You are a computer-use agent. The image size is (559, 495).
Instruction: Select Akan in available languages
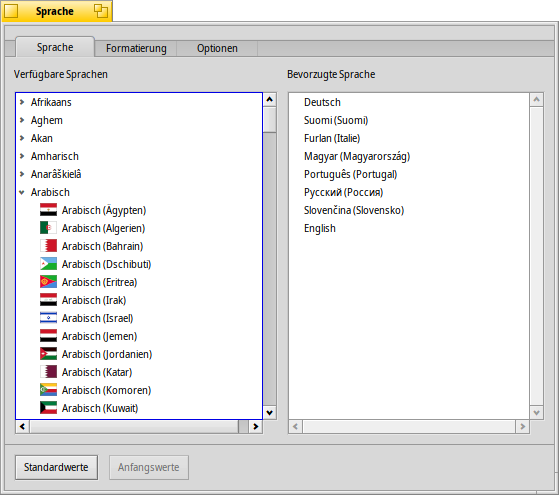pyautogui.click(x=42, y=138)
